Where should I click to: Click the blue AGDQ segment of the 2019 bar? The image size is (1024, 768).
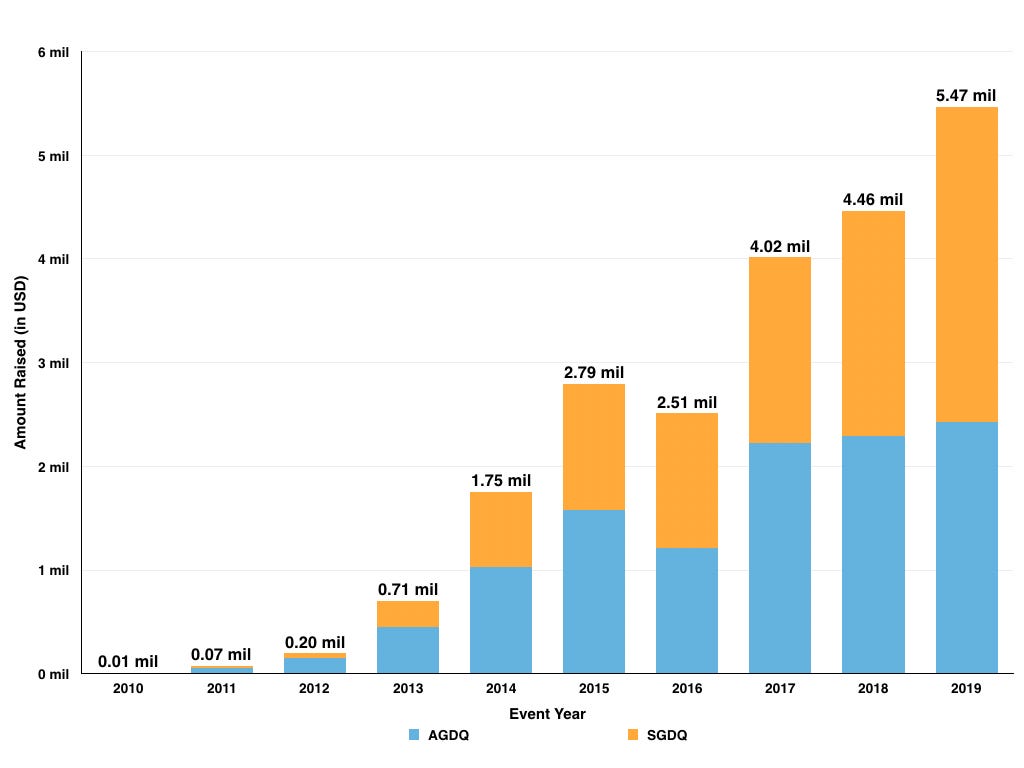coord(967,547)
